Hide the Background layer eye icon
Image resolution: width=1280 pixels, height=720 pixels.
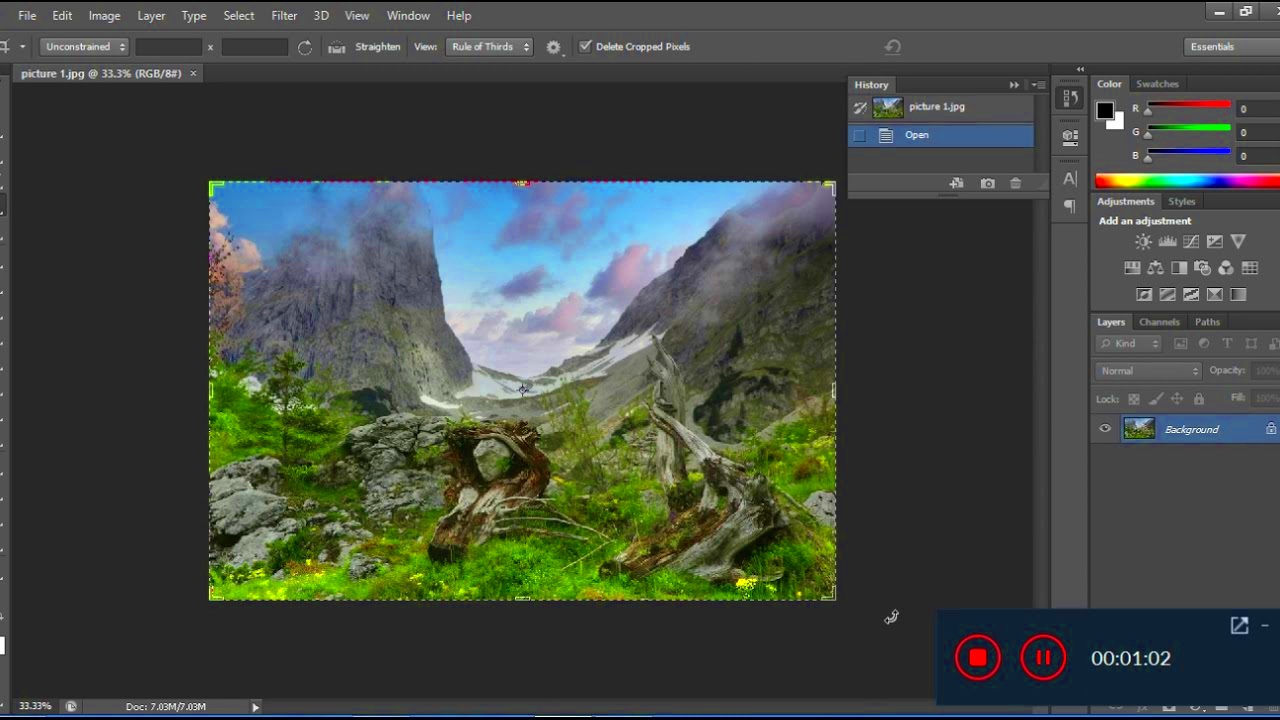tap(1105, 429)
